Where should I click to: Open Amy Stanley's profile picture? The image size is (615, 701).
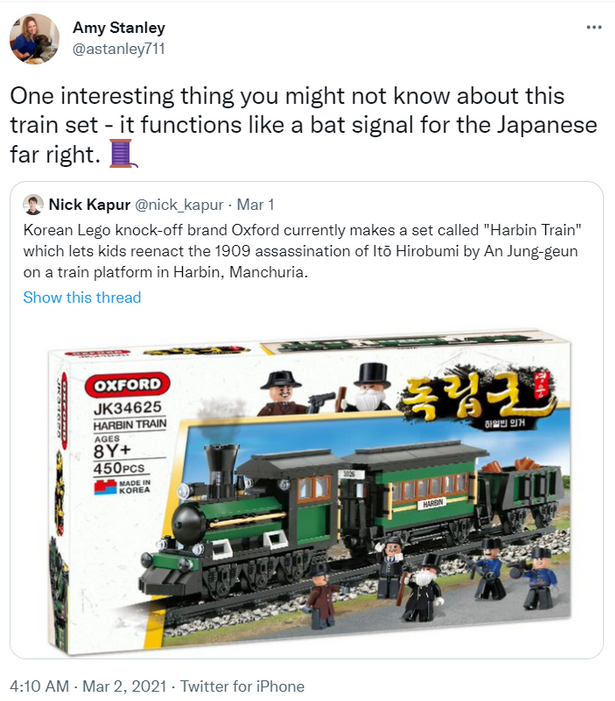coord(34,39)
